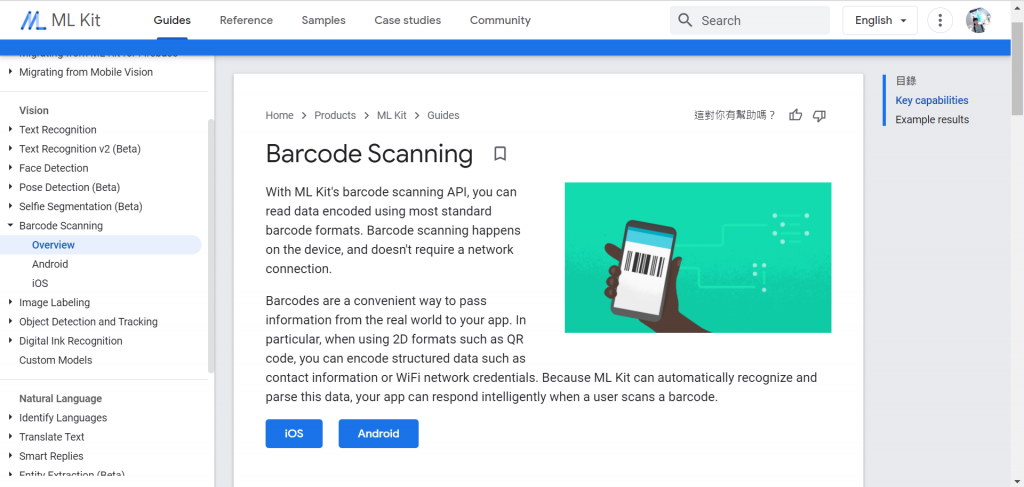
Task: Click the thumbs down not helpful icon
Action: click(819, 116)
